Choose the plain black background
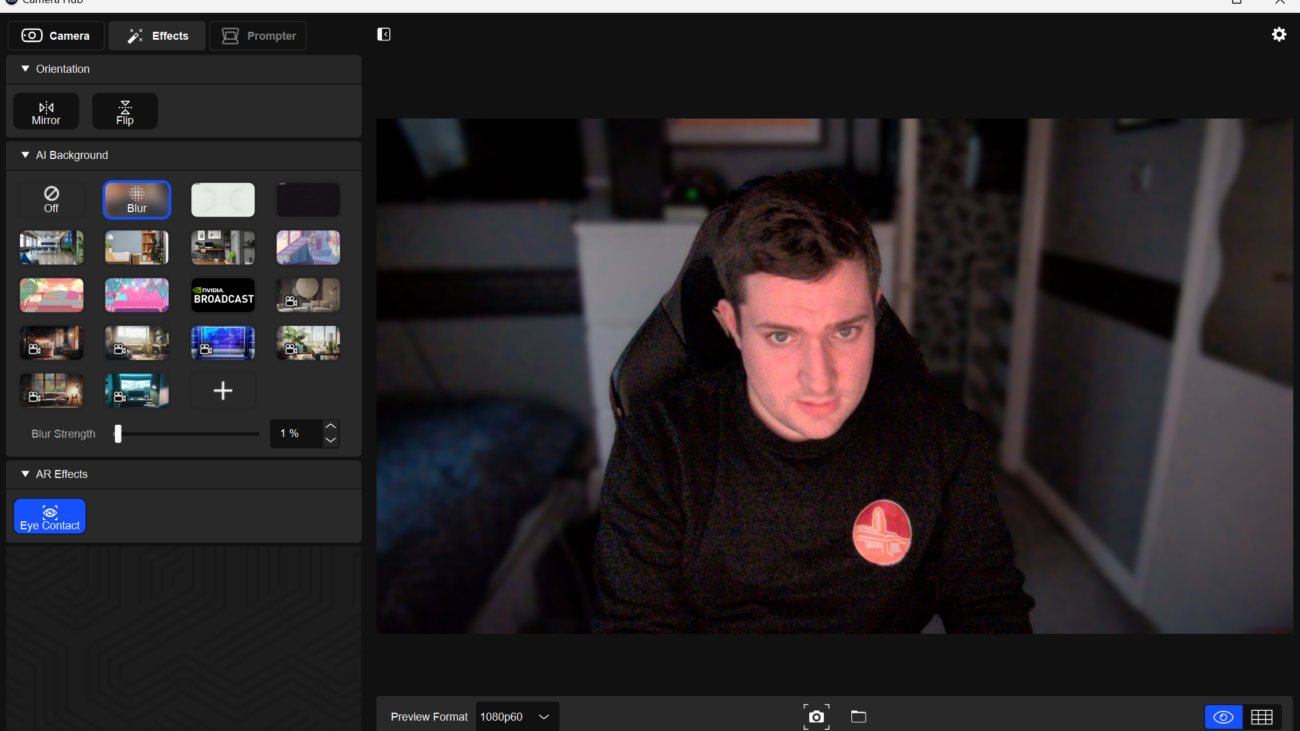 (308, 200)
